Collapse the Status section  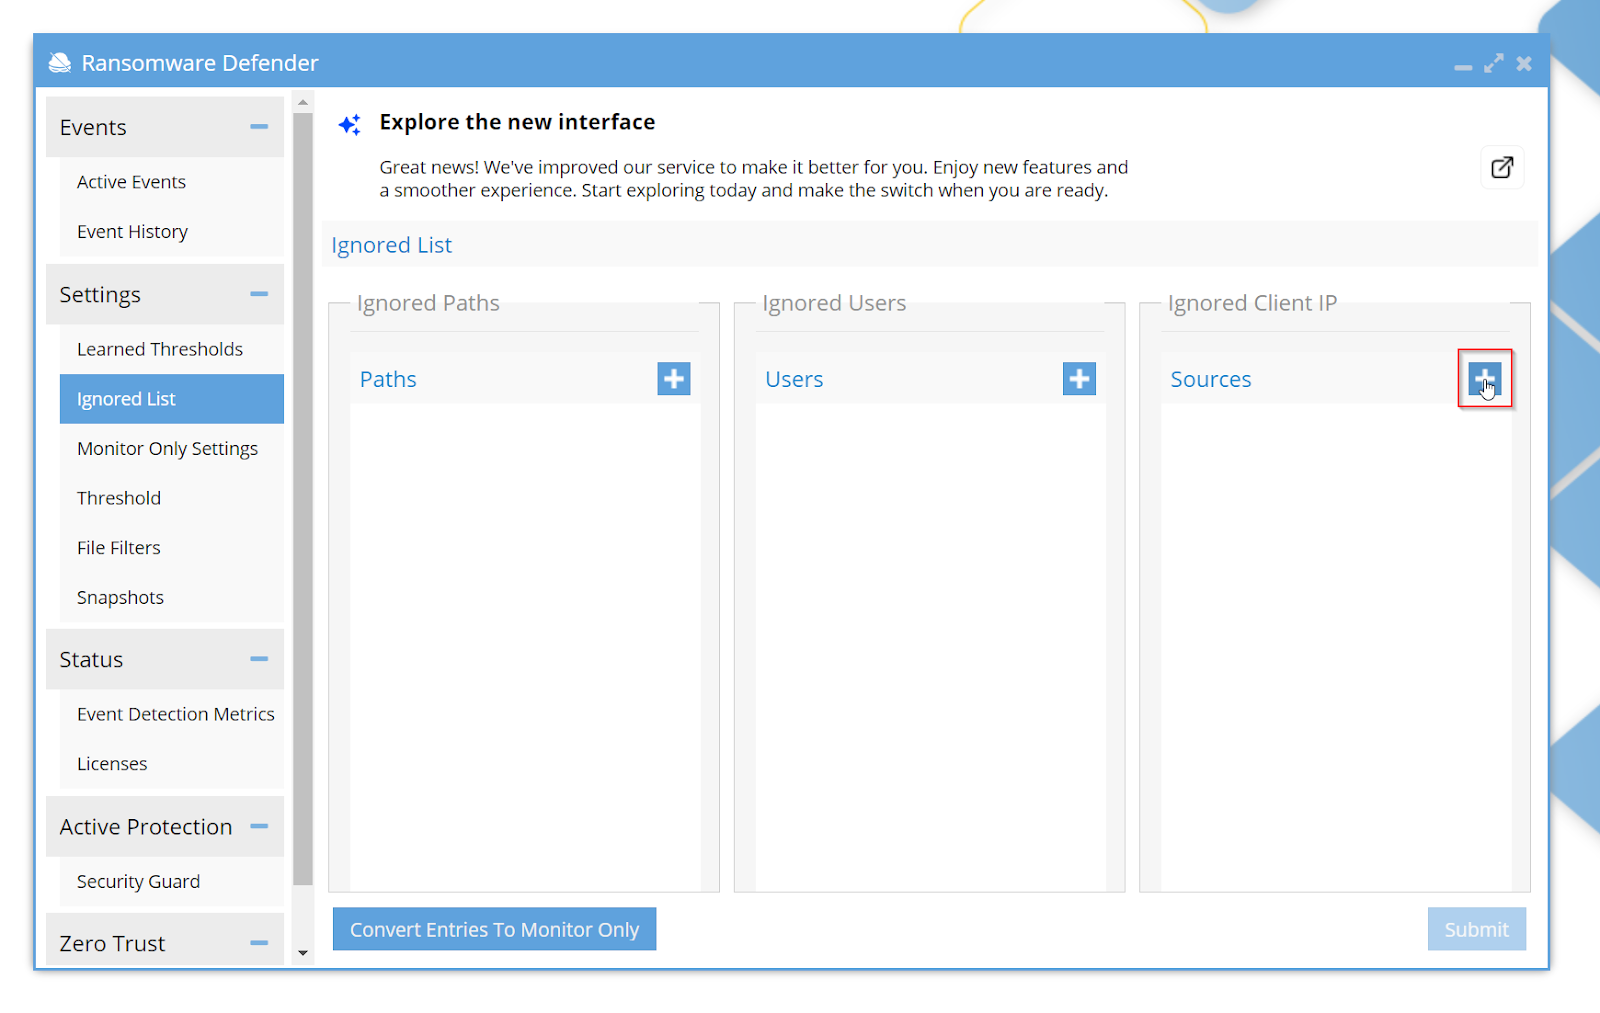coord(259,659)
